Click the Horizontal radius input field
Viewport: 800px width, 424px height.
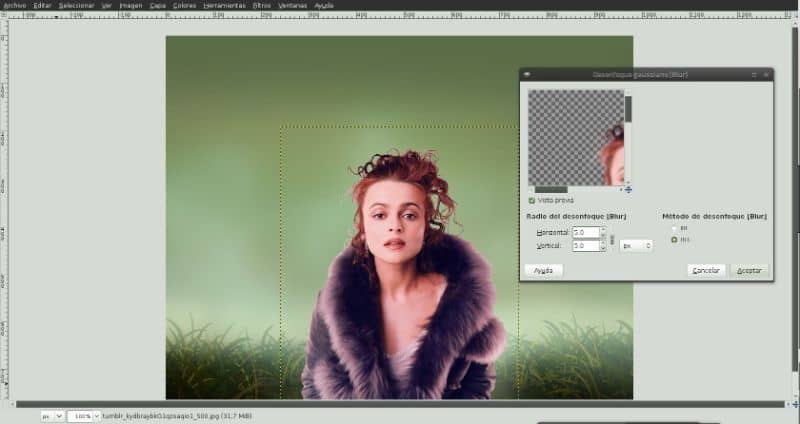click(584, 232)
